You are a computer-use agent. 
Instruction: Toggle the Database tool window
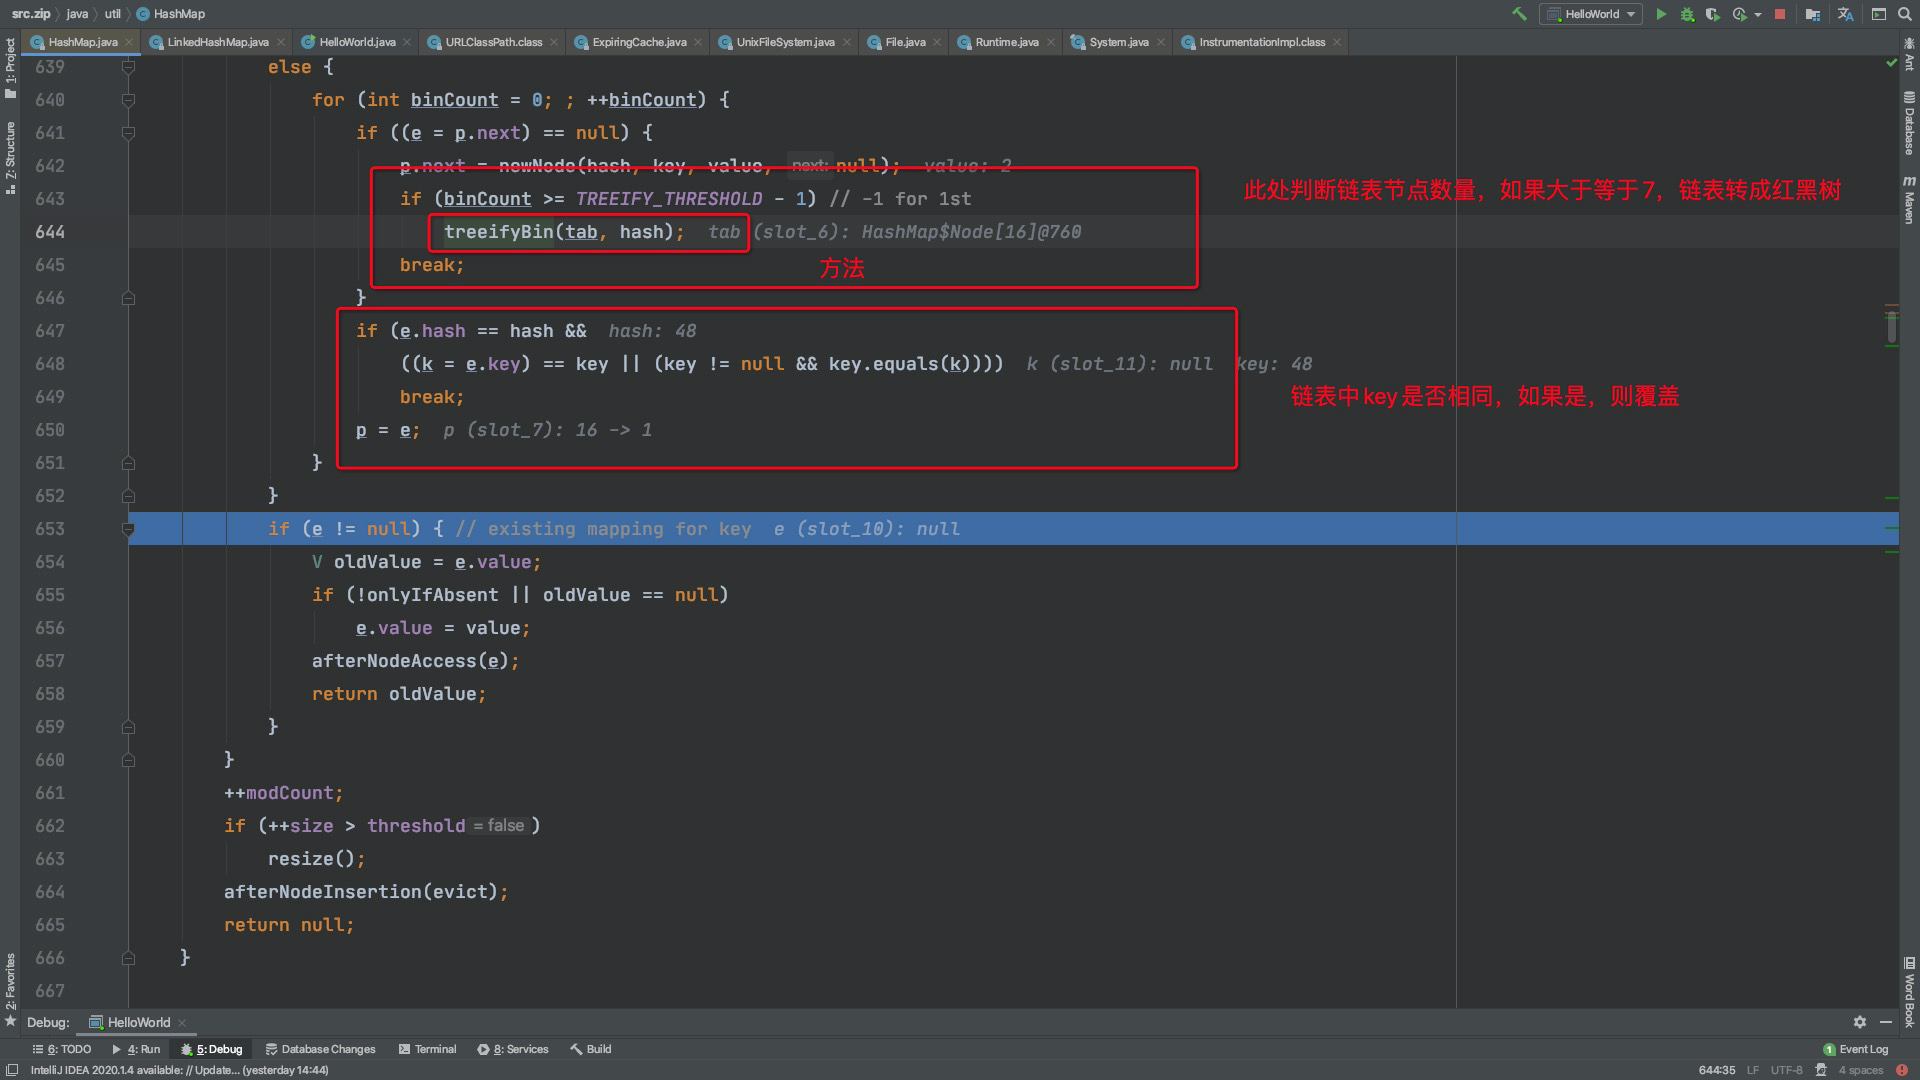point(1909,123)
